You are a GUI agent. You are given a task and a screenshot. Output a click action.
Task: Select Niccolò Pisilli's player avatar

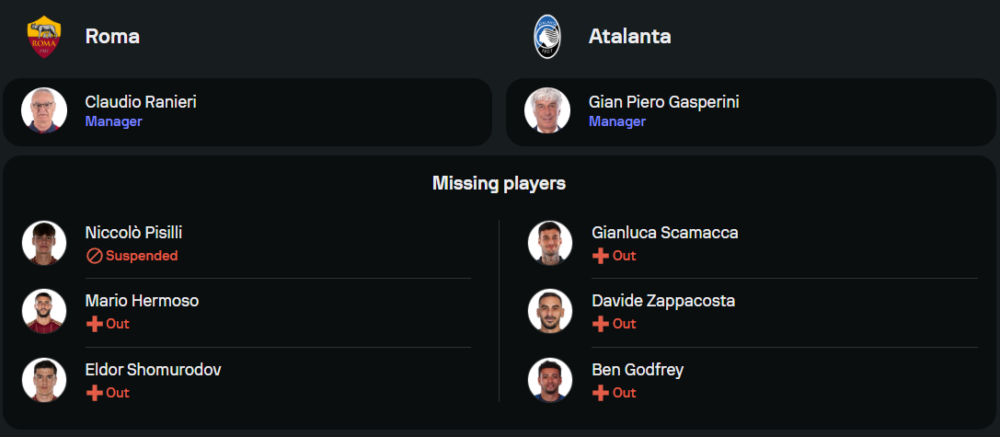44,243
